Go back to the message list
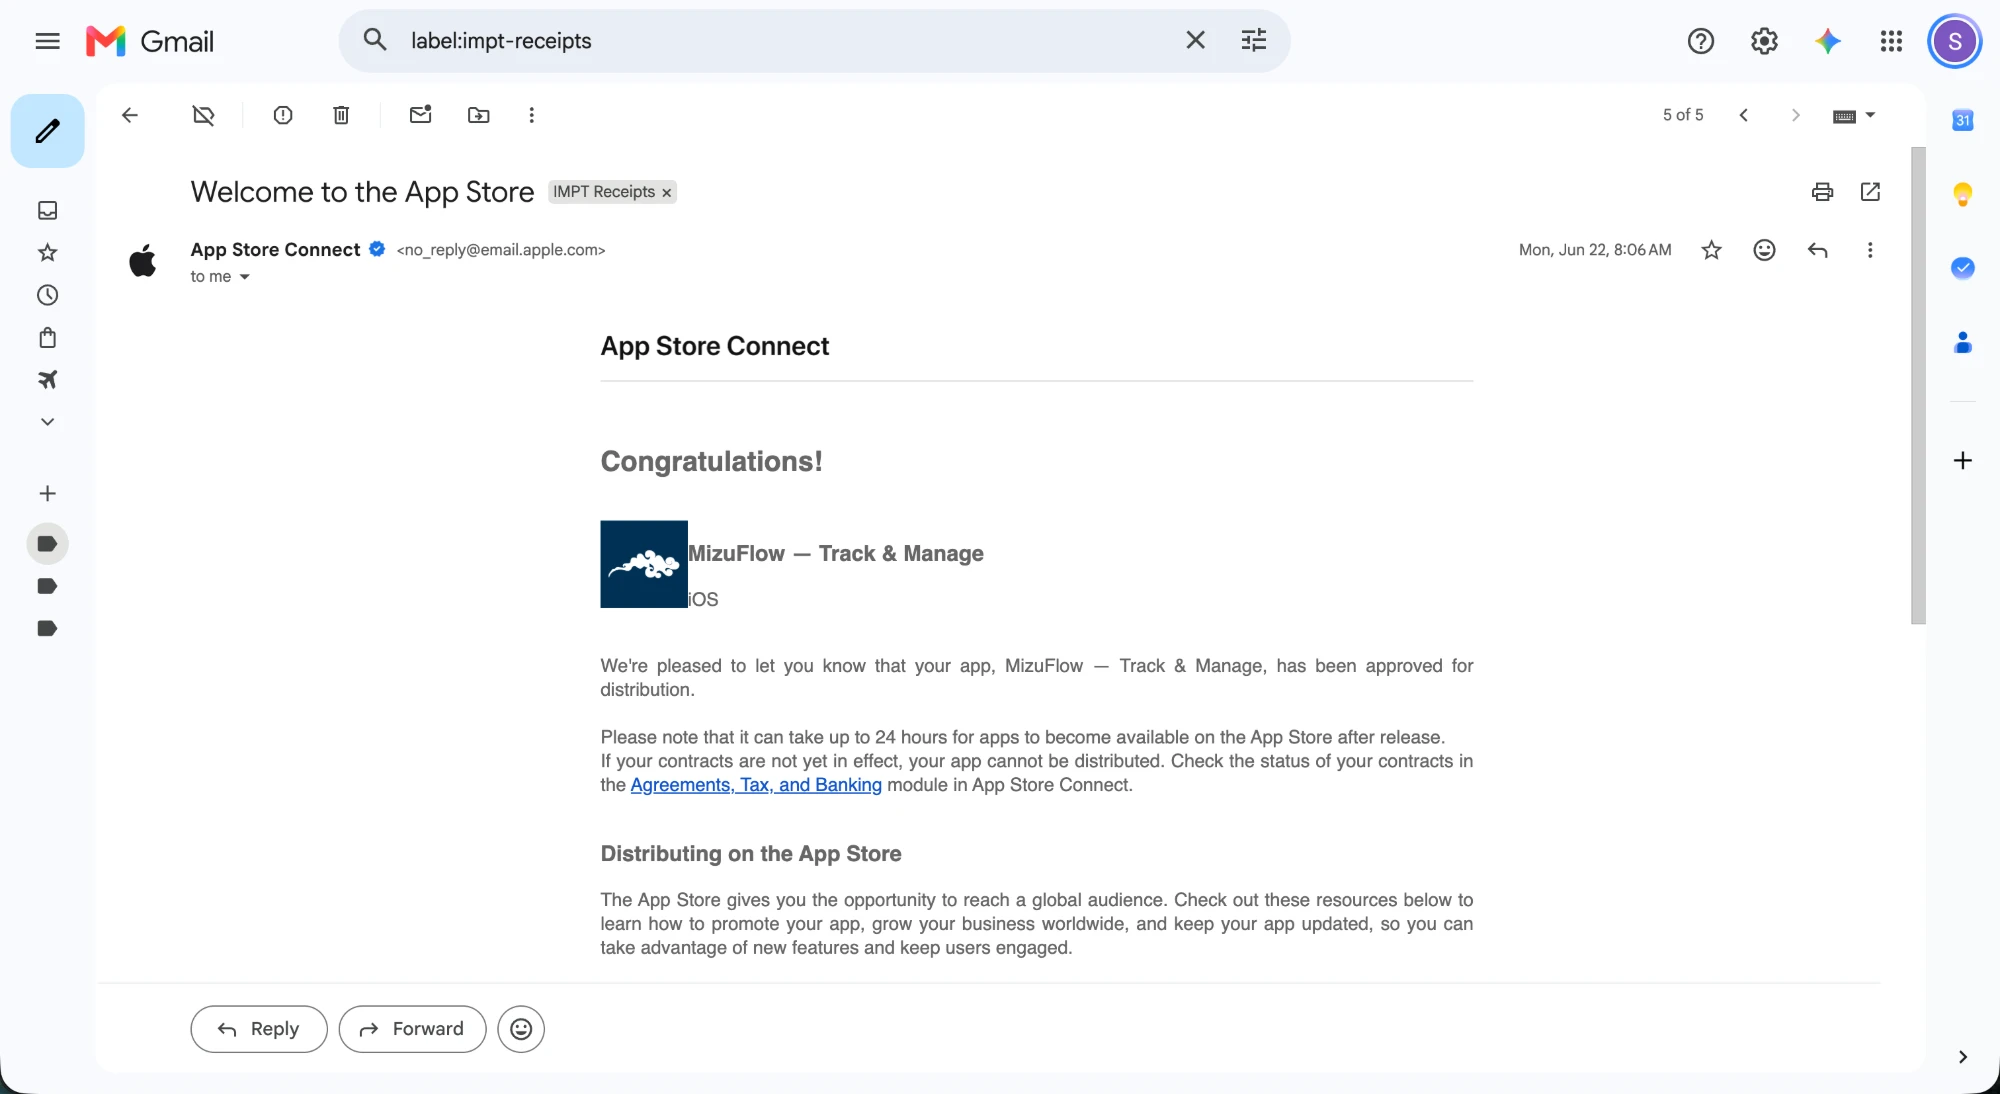Screen dimensions: 2000x1094 [130, 115]
